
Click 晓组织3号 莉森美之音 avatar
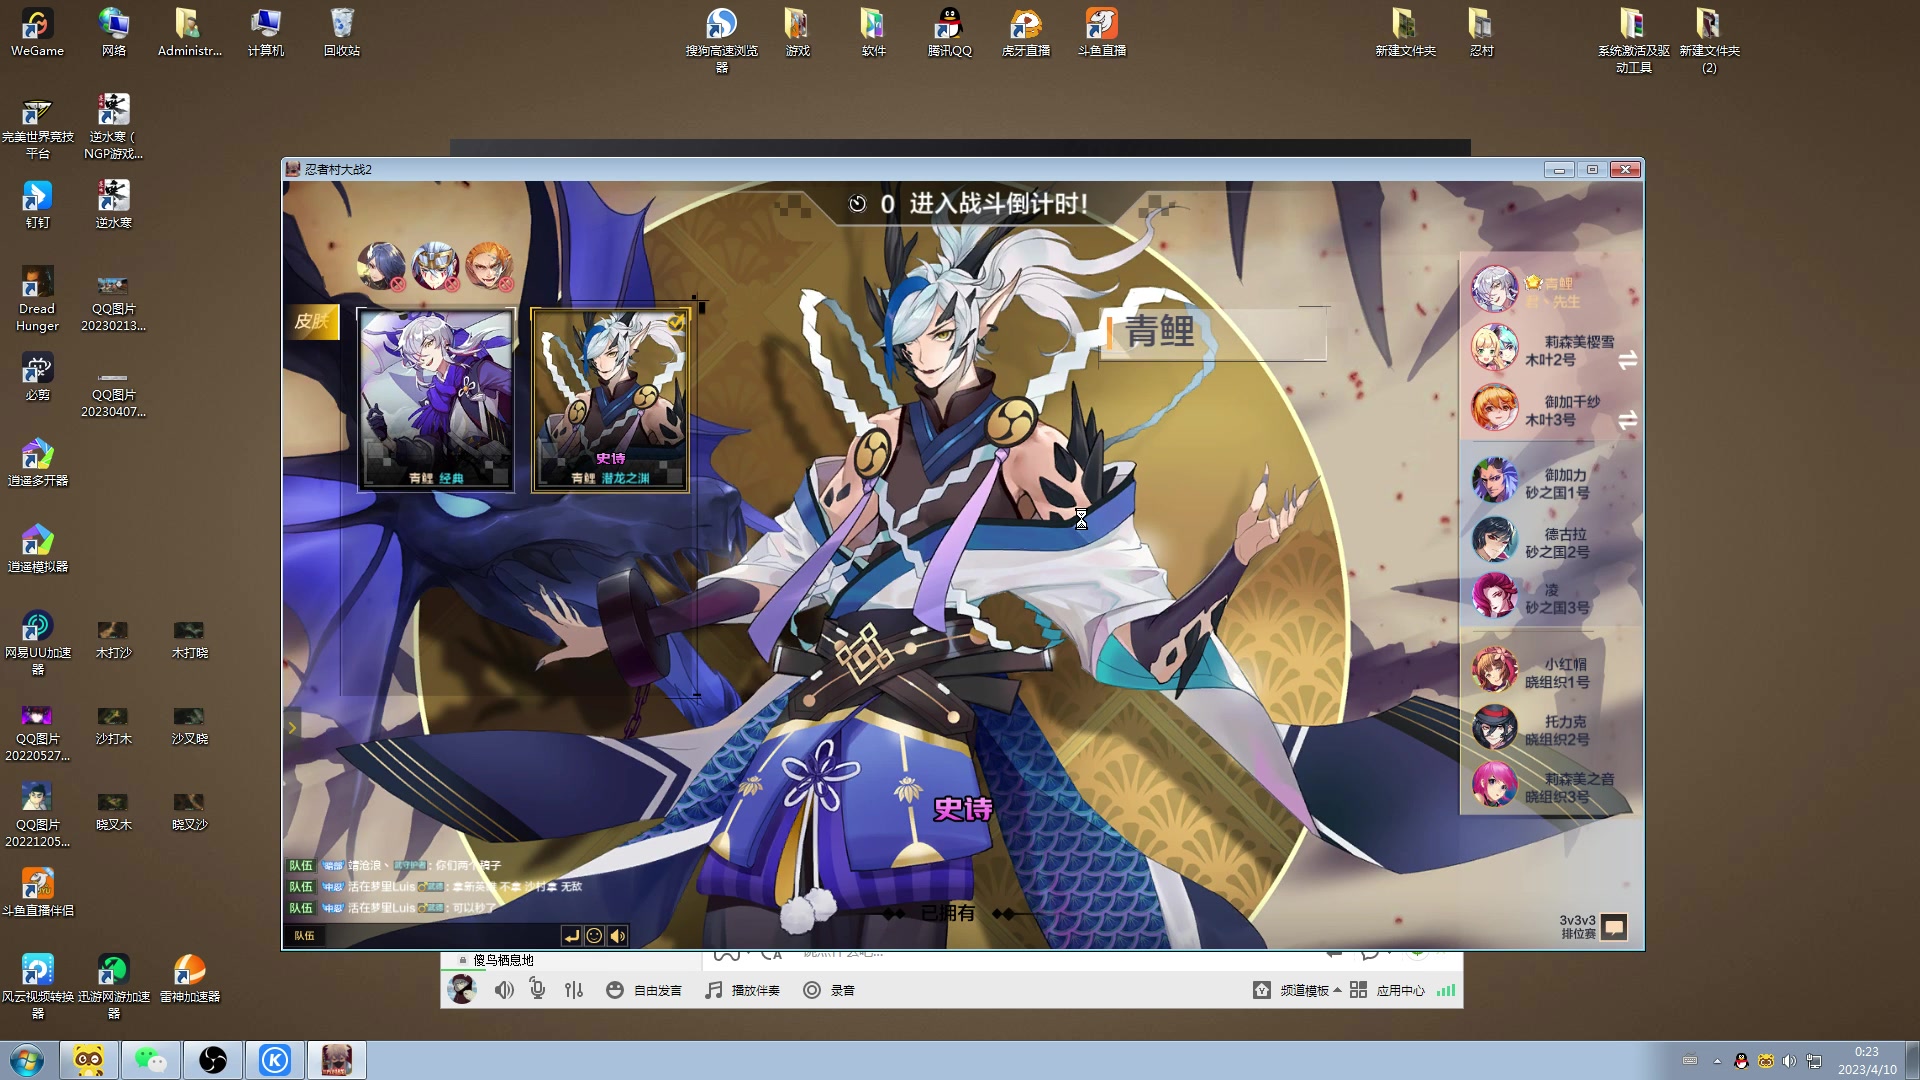pos(1494,785)
